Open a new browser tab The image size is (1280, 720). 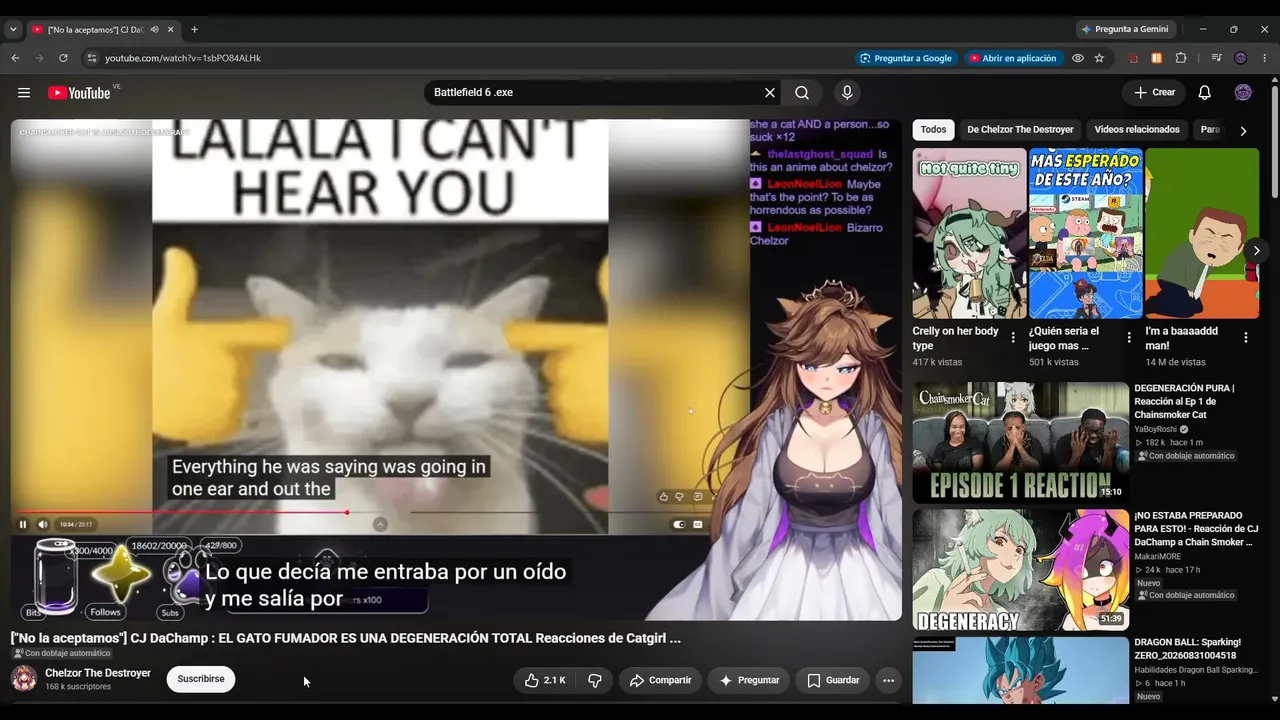click(194, 30)
